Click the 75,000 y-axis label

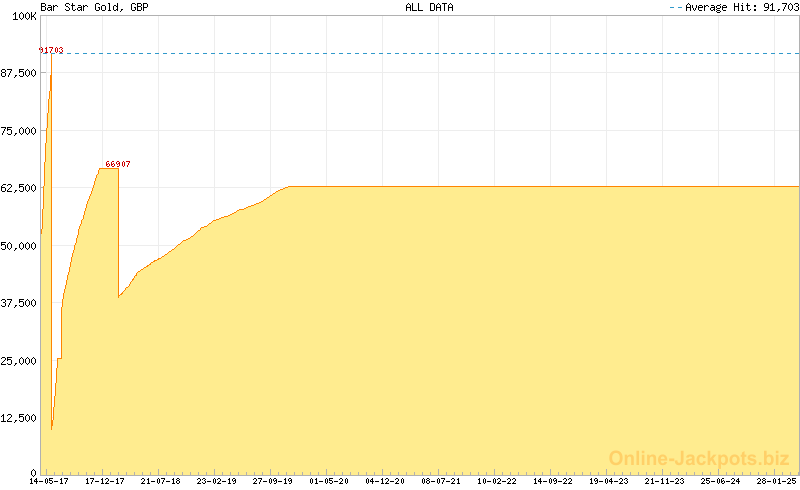point(19,131)
